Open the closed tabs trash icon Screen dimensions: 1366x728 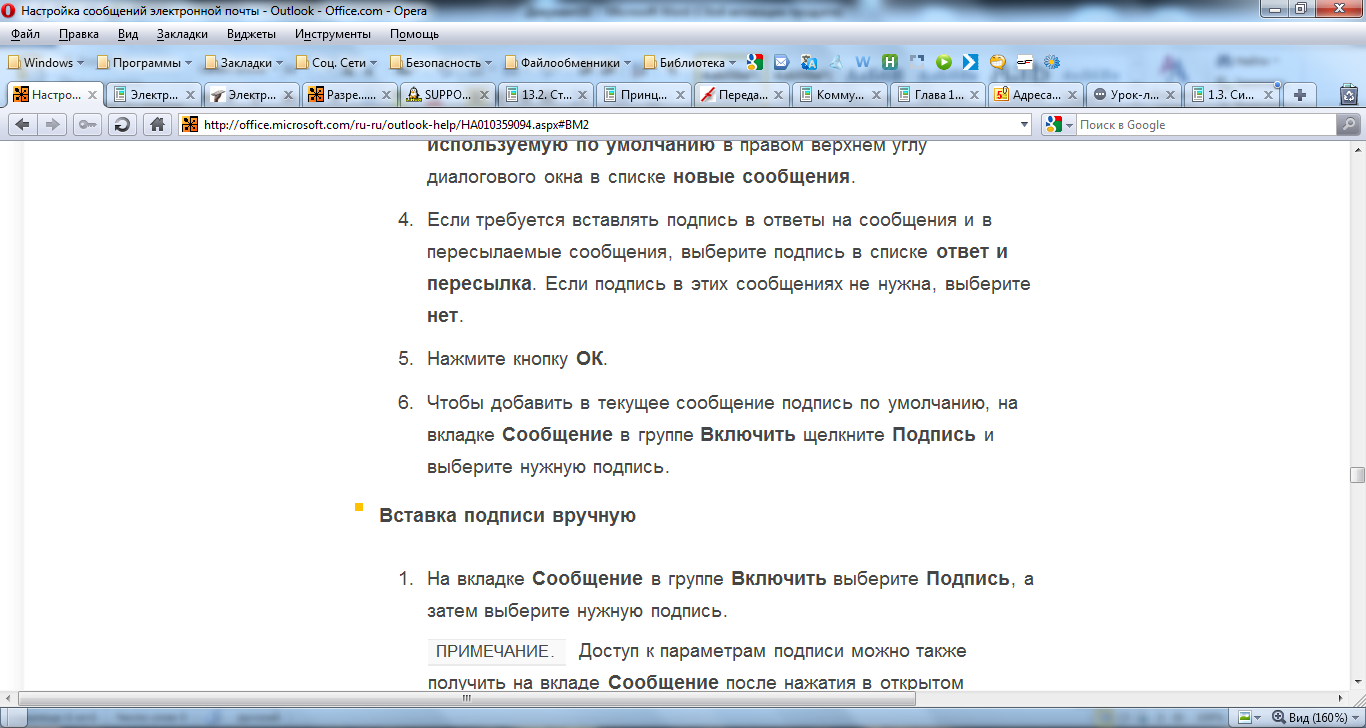[x=1348, y=95]
